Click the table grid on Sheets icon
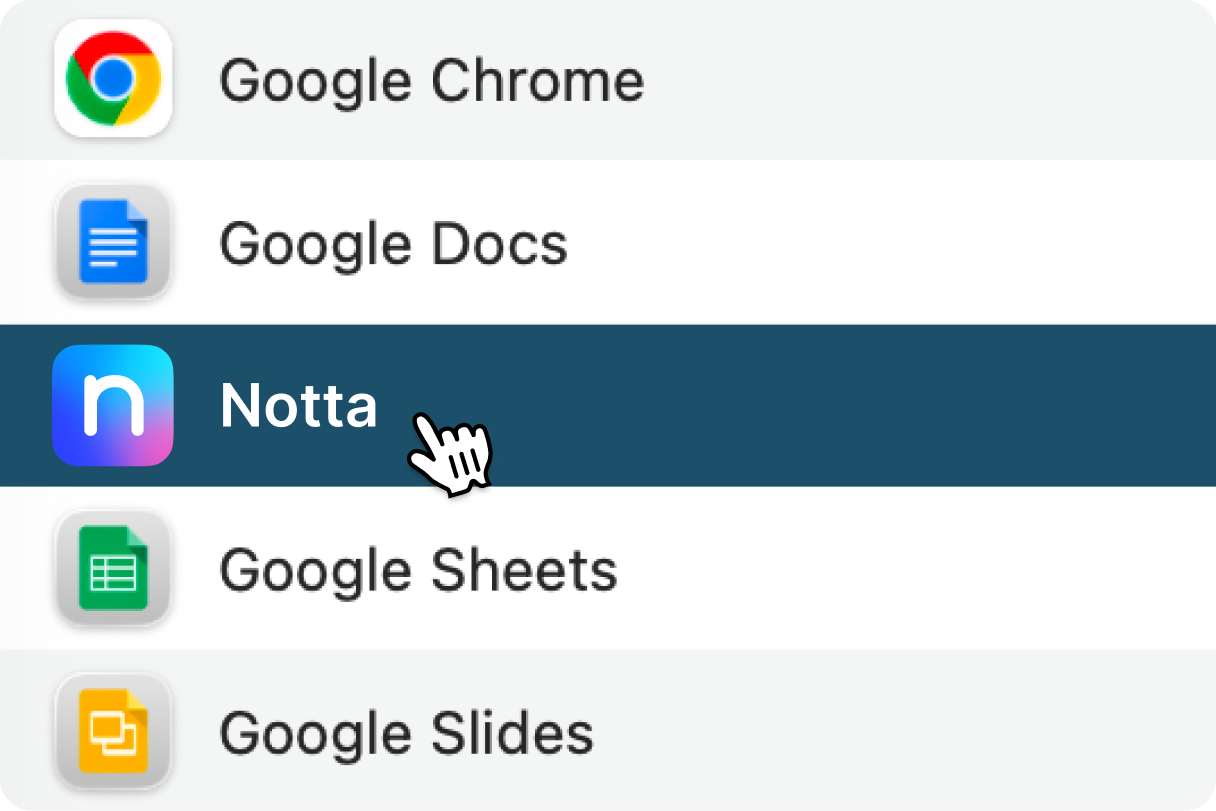 (x=112, y=574)
